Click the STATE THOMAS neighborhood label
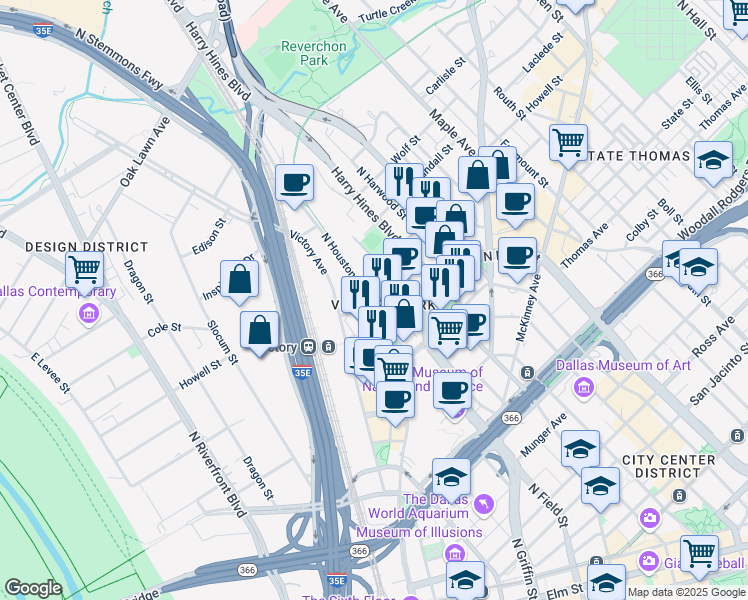Image resolution: width=748 pixels, height=600 pixels. click(639, 156)
